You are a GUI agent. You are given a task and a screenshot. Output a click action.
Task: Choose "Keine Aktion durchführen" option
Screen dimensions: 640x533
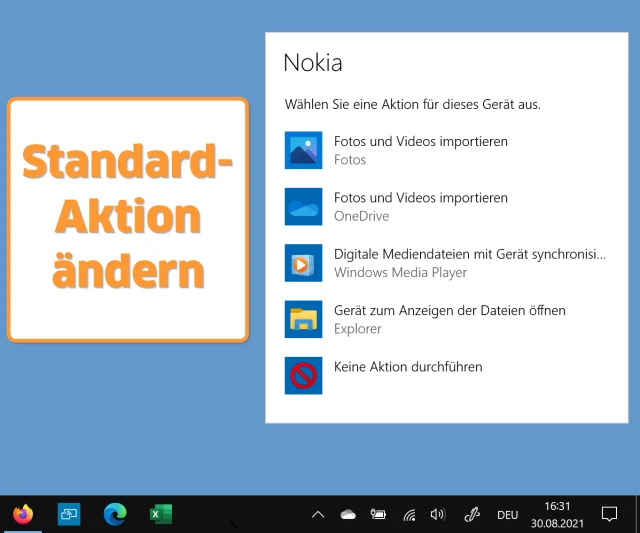tap(408, 367)
